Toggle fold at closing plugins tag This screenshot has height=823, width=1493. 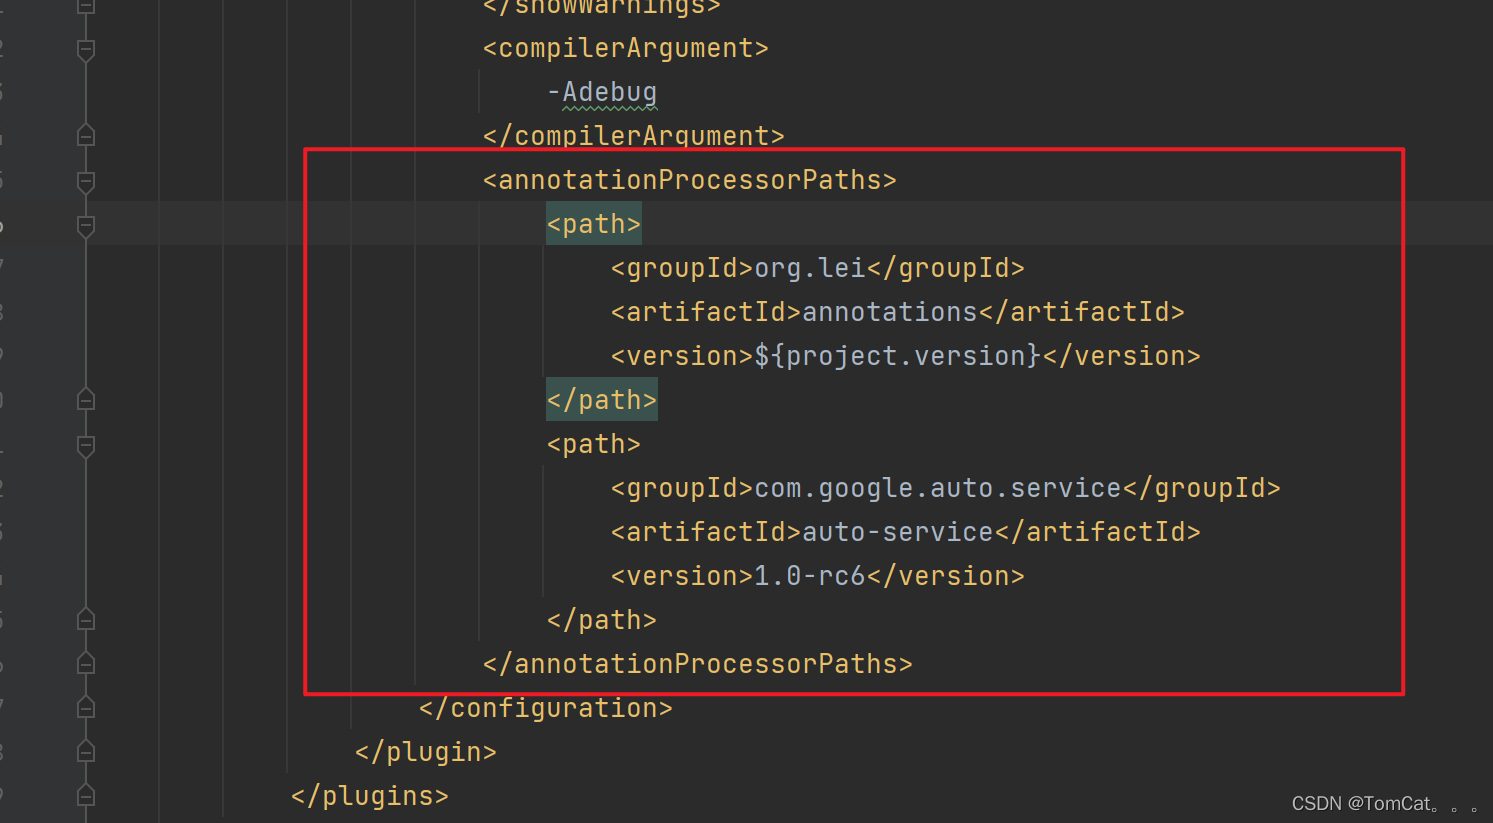[x=86, y=795]
